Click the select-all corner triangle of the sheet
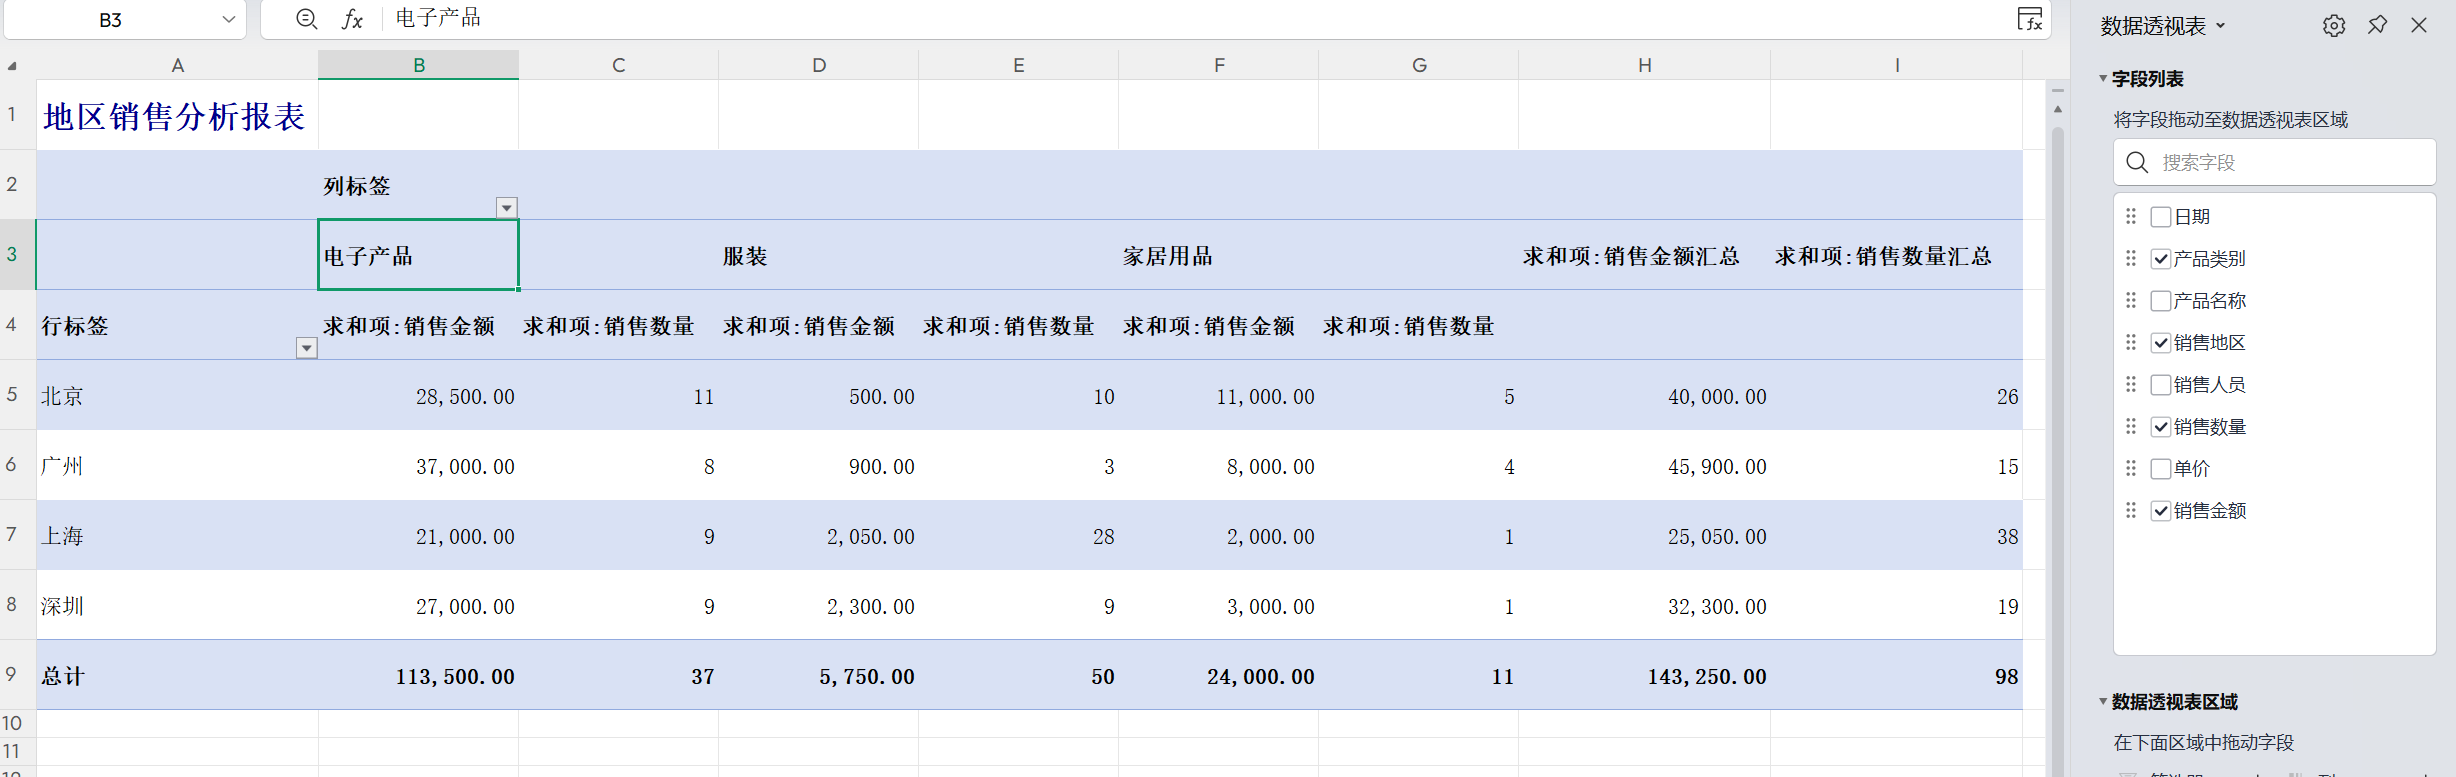2456x777 pixels. [12, 66]
